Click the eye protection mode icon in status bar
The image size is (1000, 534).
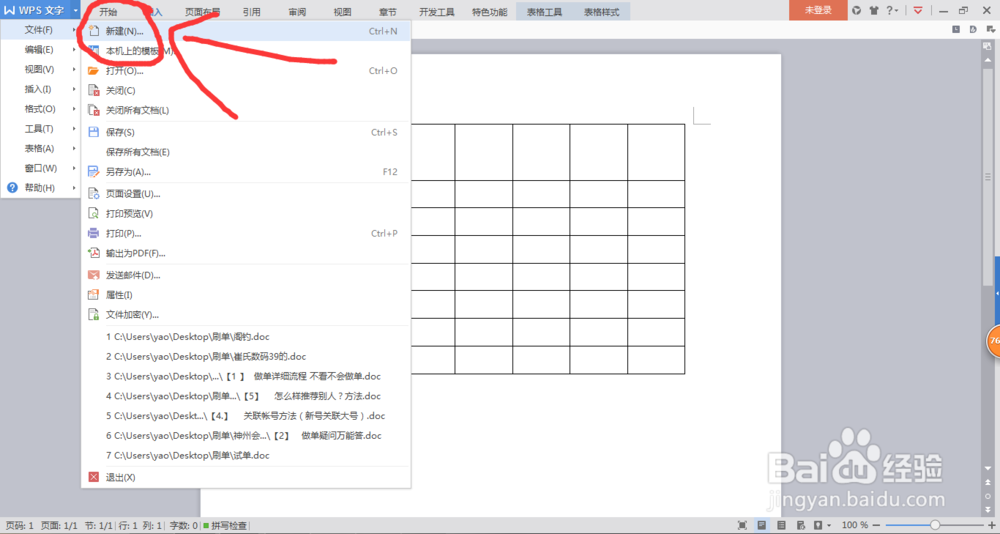[818, 525]
